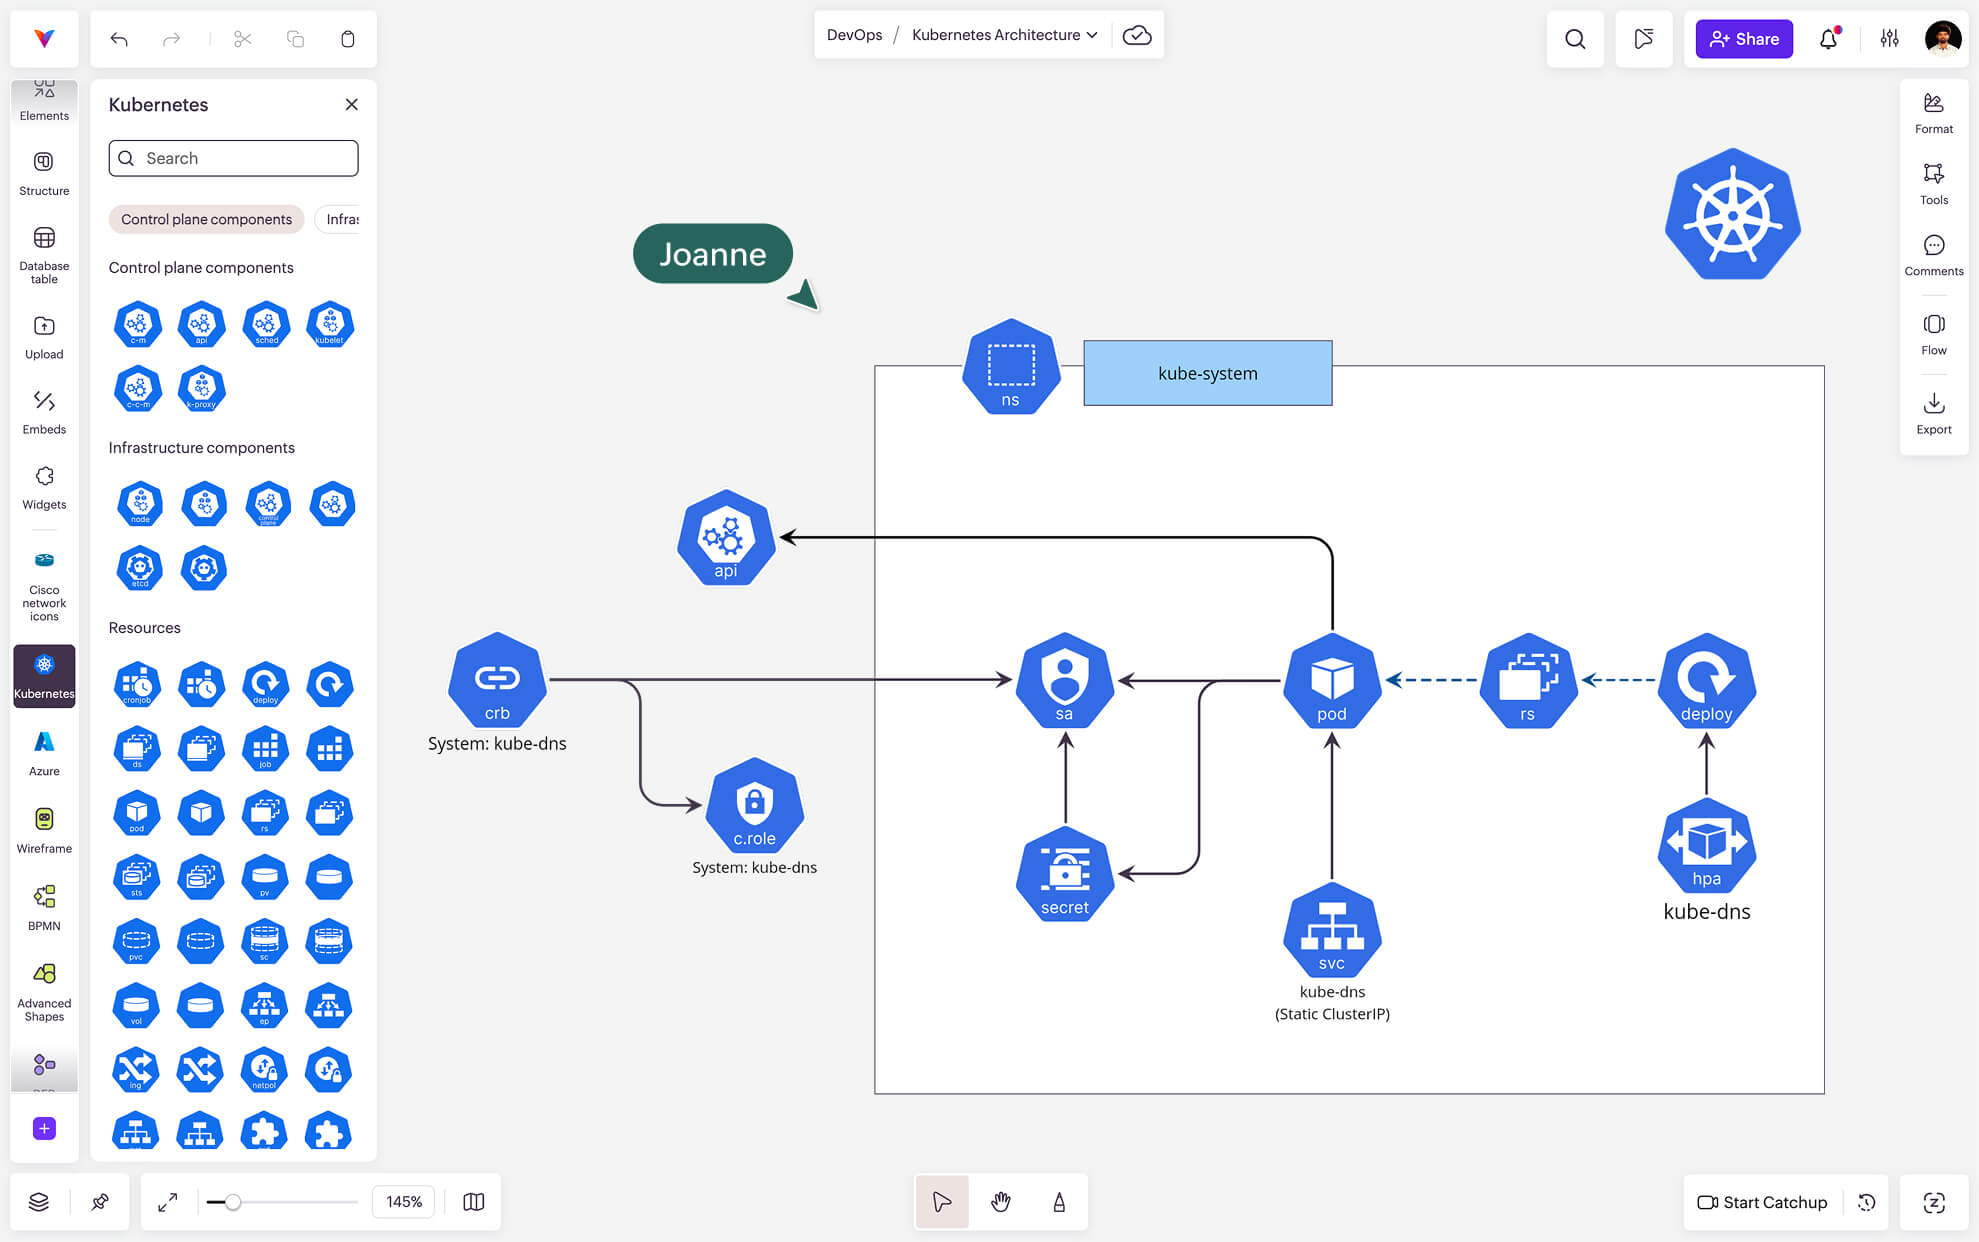
Task: Close the Kubernetes panel
Action: tap(352, 104)
